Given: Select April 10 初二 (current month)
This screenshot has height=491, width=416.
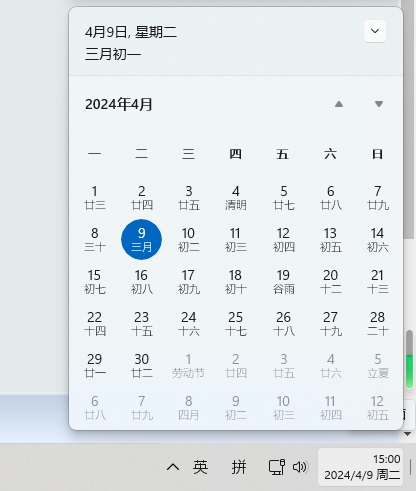Looking at the screenshot, I should (x=189, y=240).
